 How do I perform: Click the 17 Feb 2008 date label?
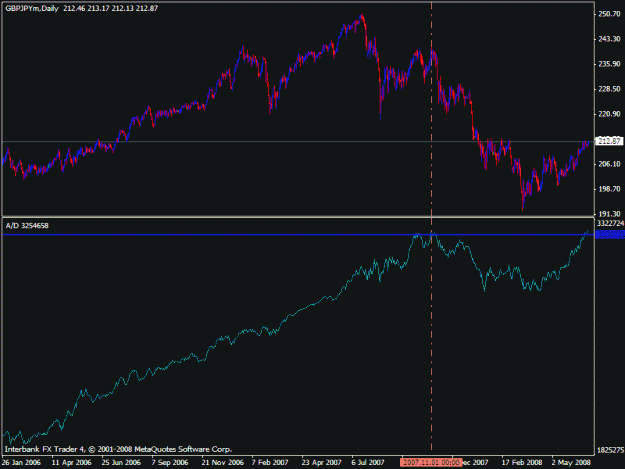coord(522,462)
